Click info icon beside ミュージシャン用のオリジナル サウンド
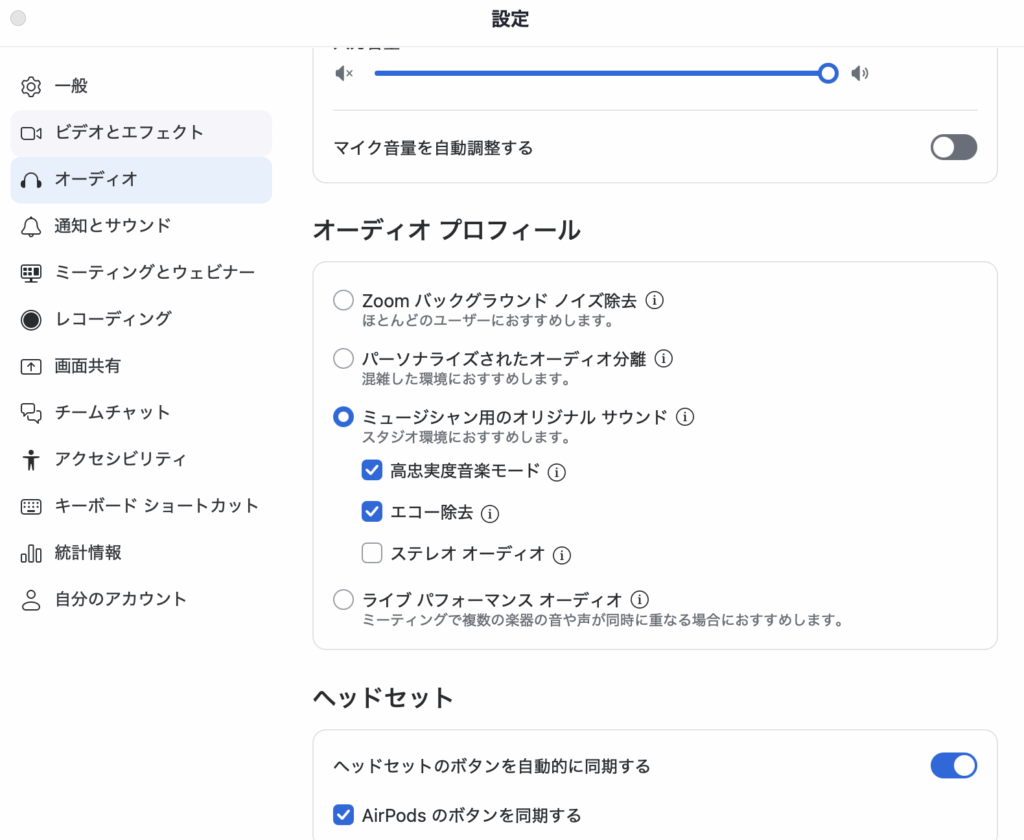 tap(685, 417)
